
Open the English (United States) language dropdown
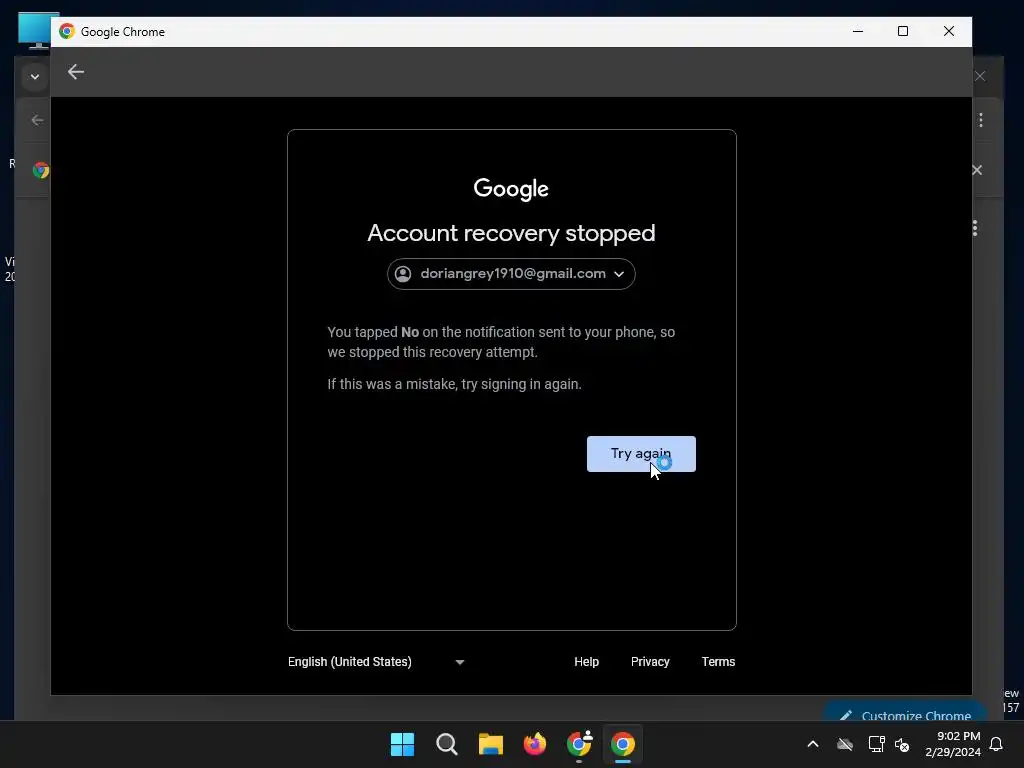[x=376, y=662]
